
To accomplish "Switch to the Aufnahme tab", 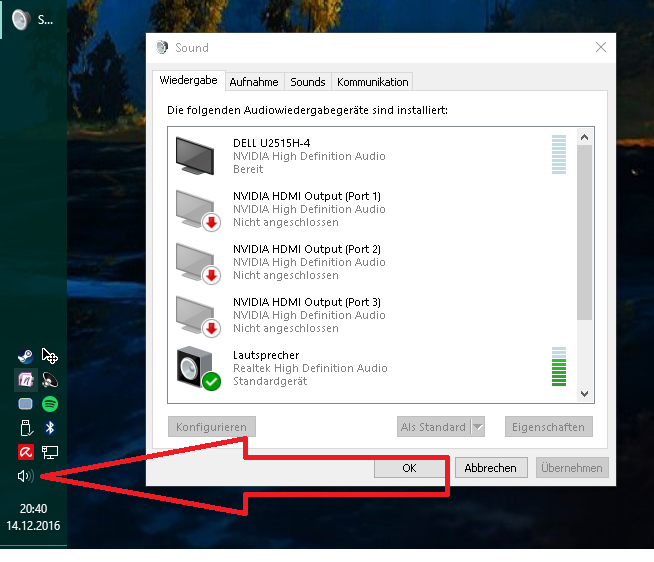I will click(254, 82).
